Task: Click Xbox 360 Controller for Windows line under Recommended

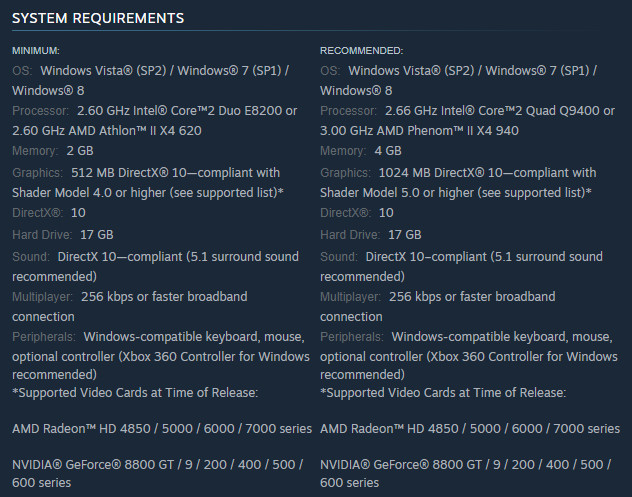Action: tap(469, 357)
